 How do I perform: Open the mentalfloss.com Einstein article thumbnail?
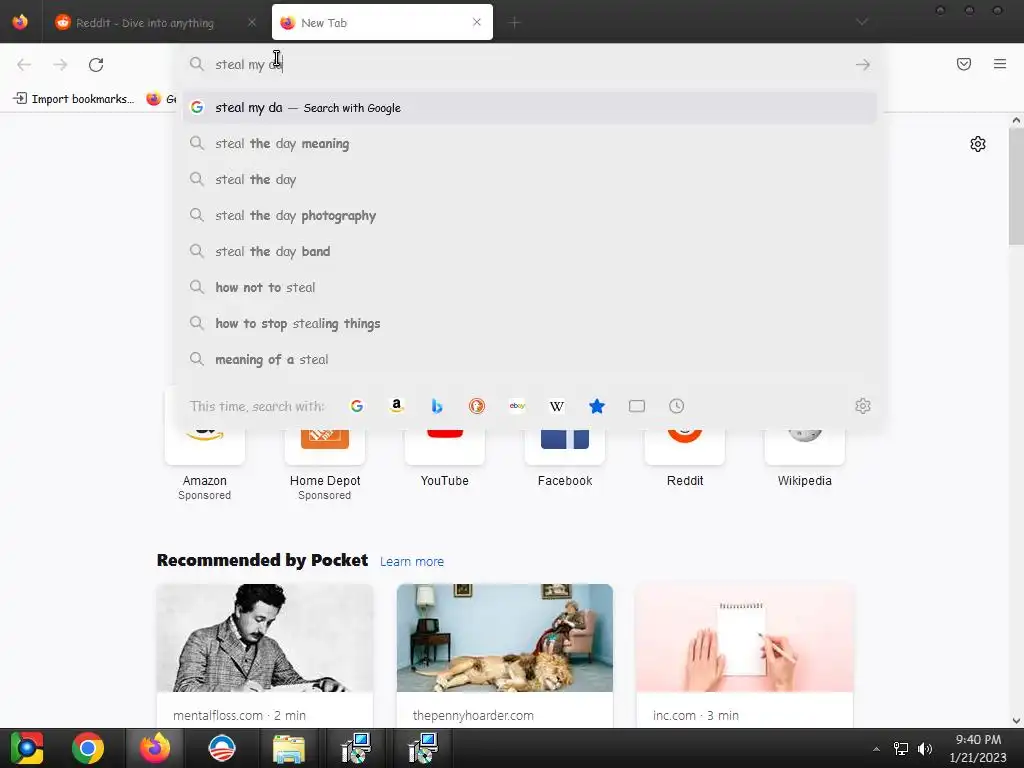click(265, 638)
